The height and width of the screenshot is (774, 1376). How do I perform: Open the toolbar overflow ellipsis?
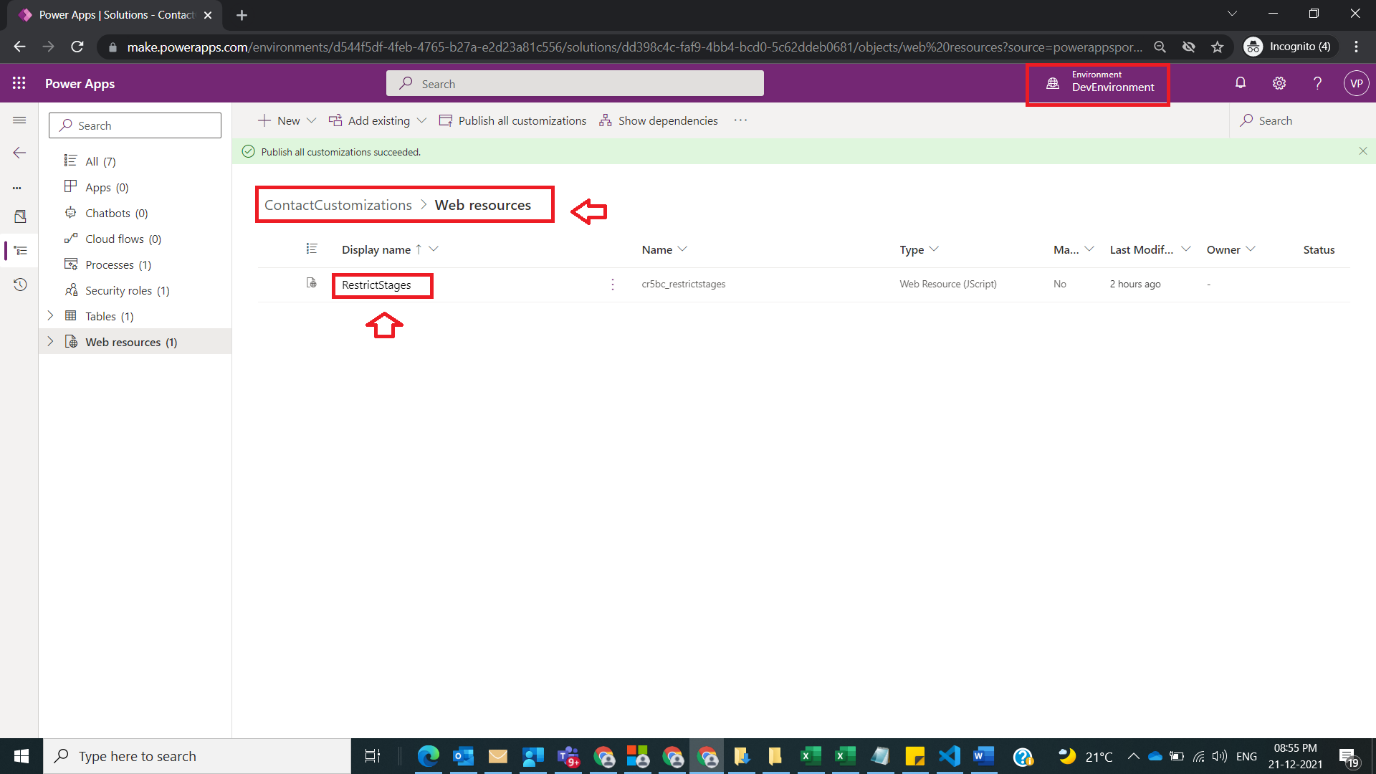(x=740, y=120)
